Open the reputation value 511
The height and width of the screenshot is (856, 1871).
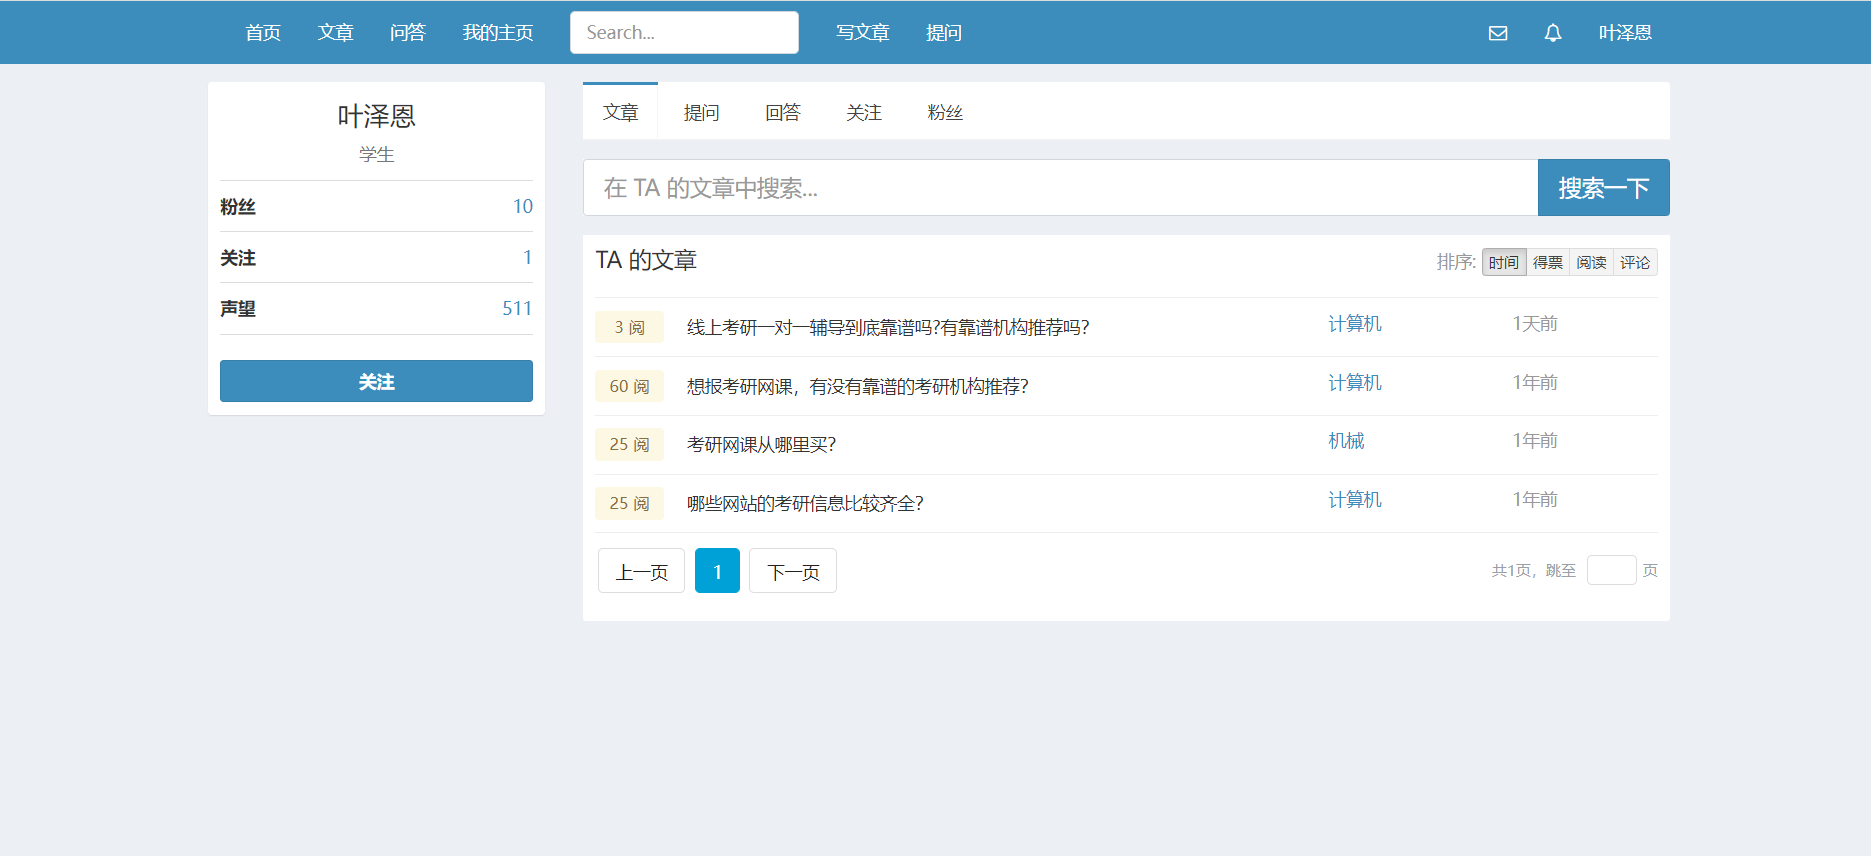pos(517,308)
